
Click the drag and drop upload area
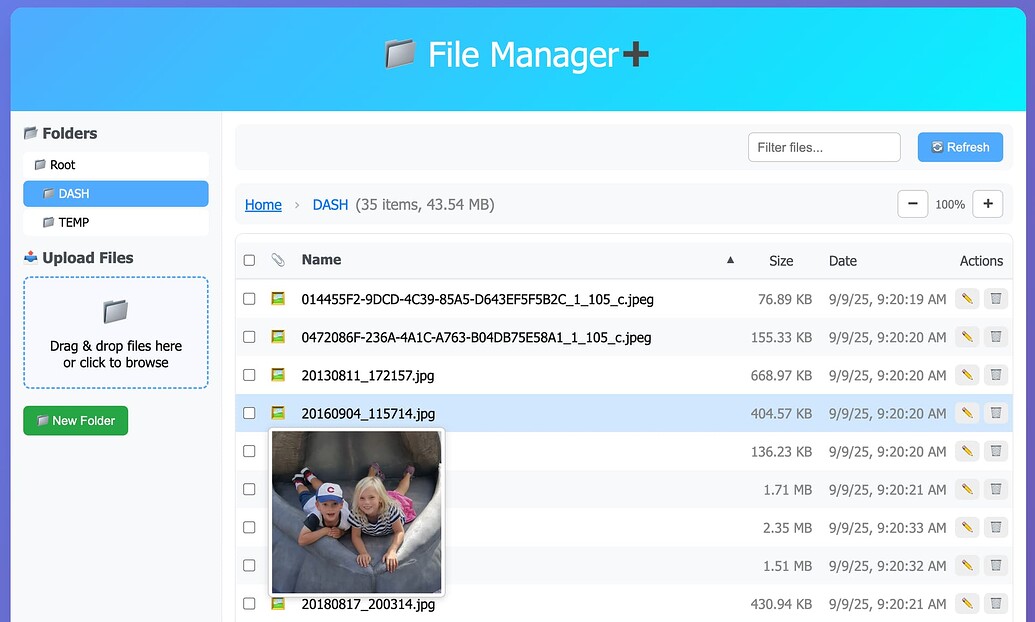point(116,332)
